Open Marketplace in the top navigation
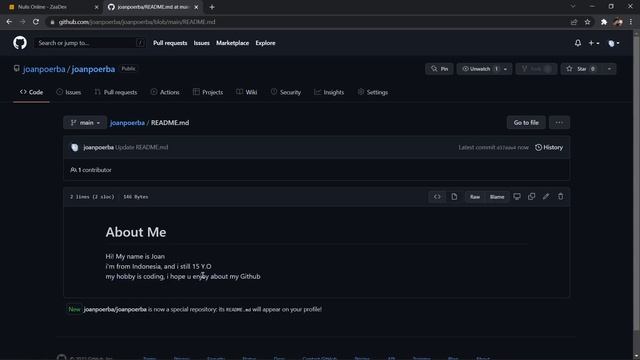640x360 pixels. pyautogui.click(x=232, y=43)
